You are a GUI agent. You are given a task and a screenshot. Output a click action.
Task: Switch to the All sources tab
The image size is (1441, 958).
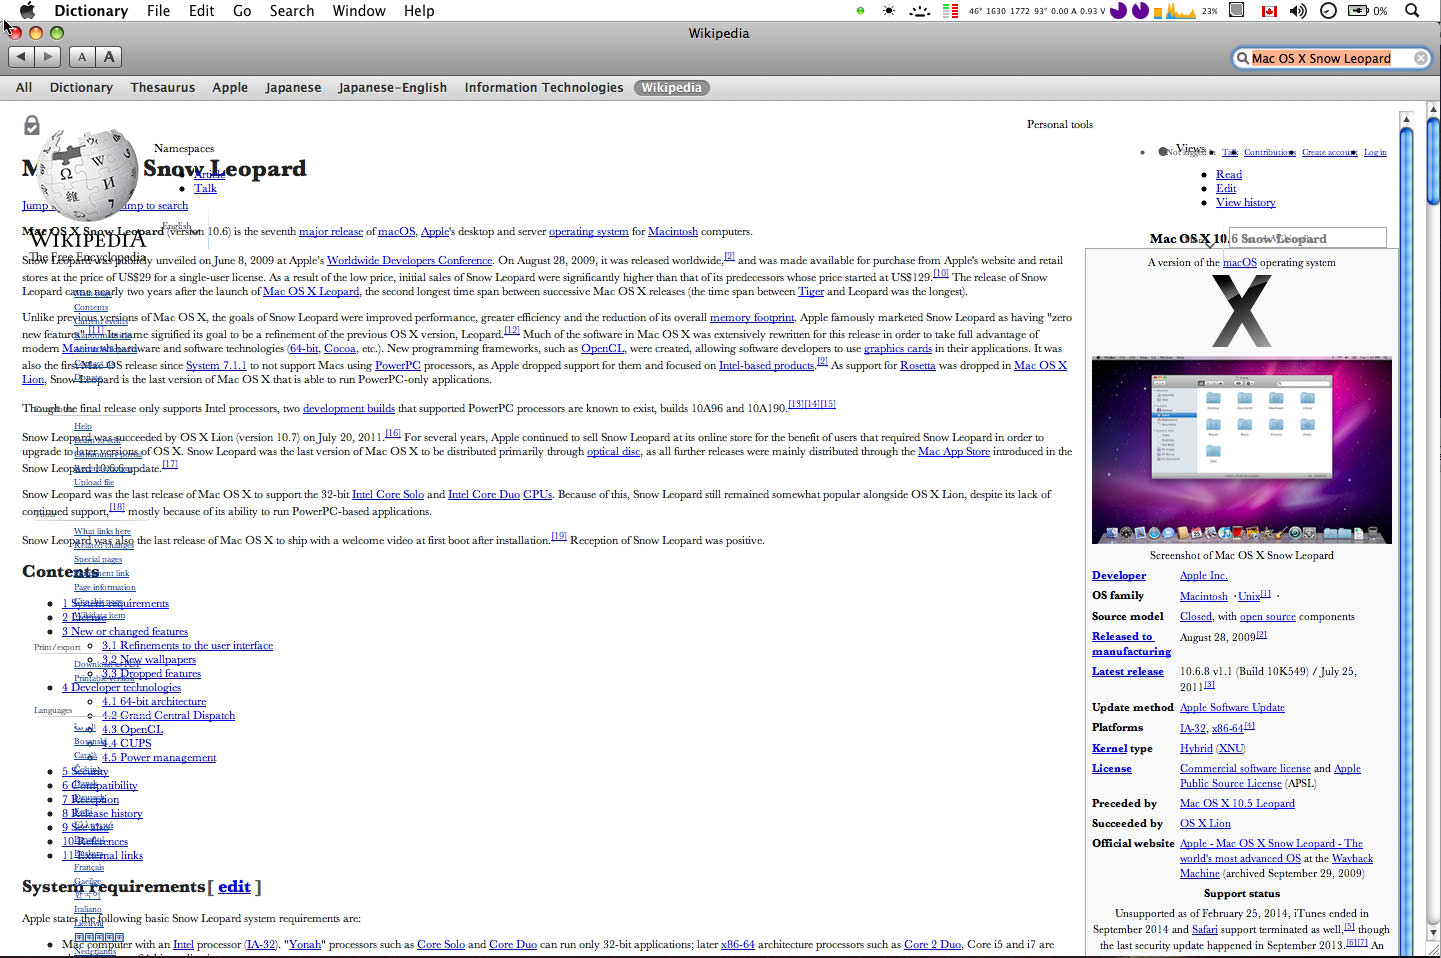pos(24,88)
